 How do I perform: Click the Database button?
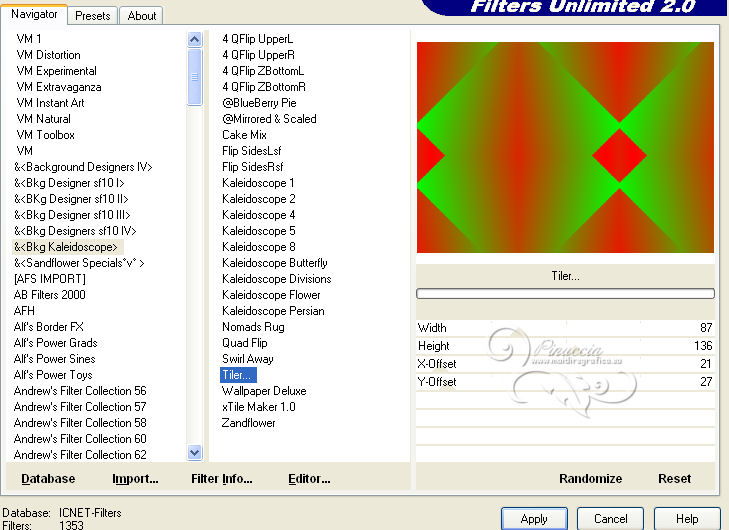point(48,479)
